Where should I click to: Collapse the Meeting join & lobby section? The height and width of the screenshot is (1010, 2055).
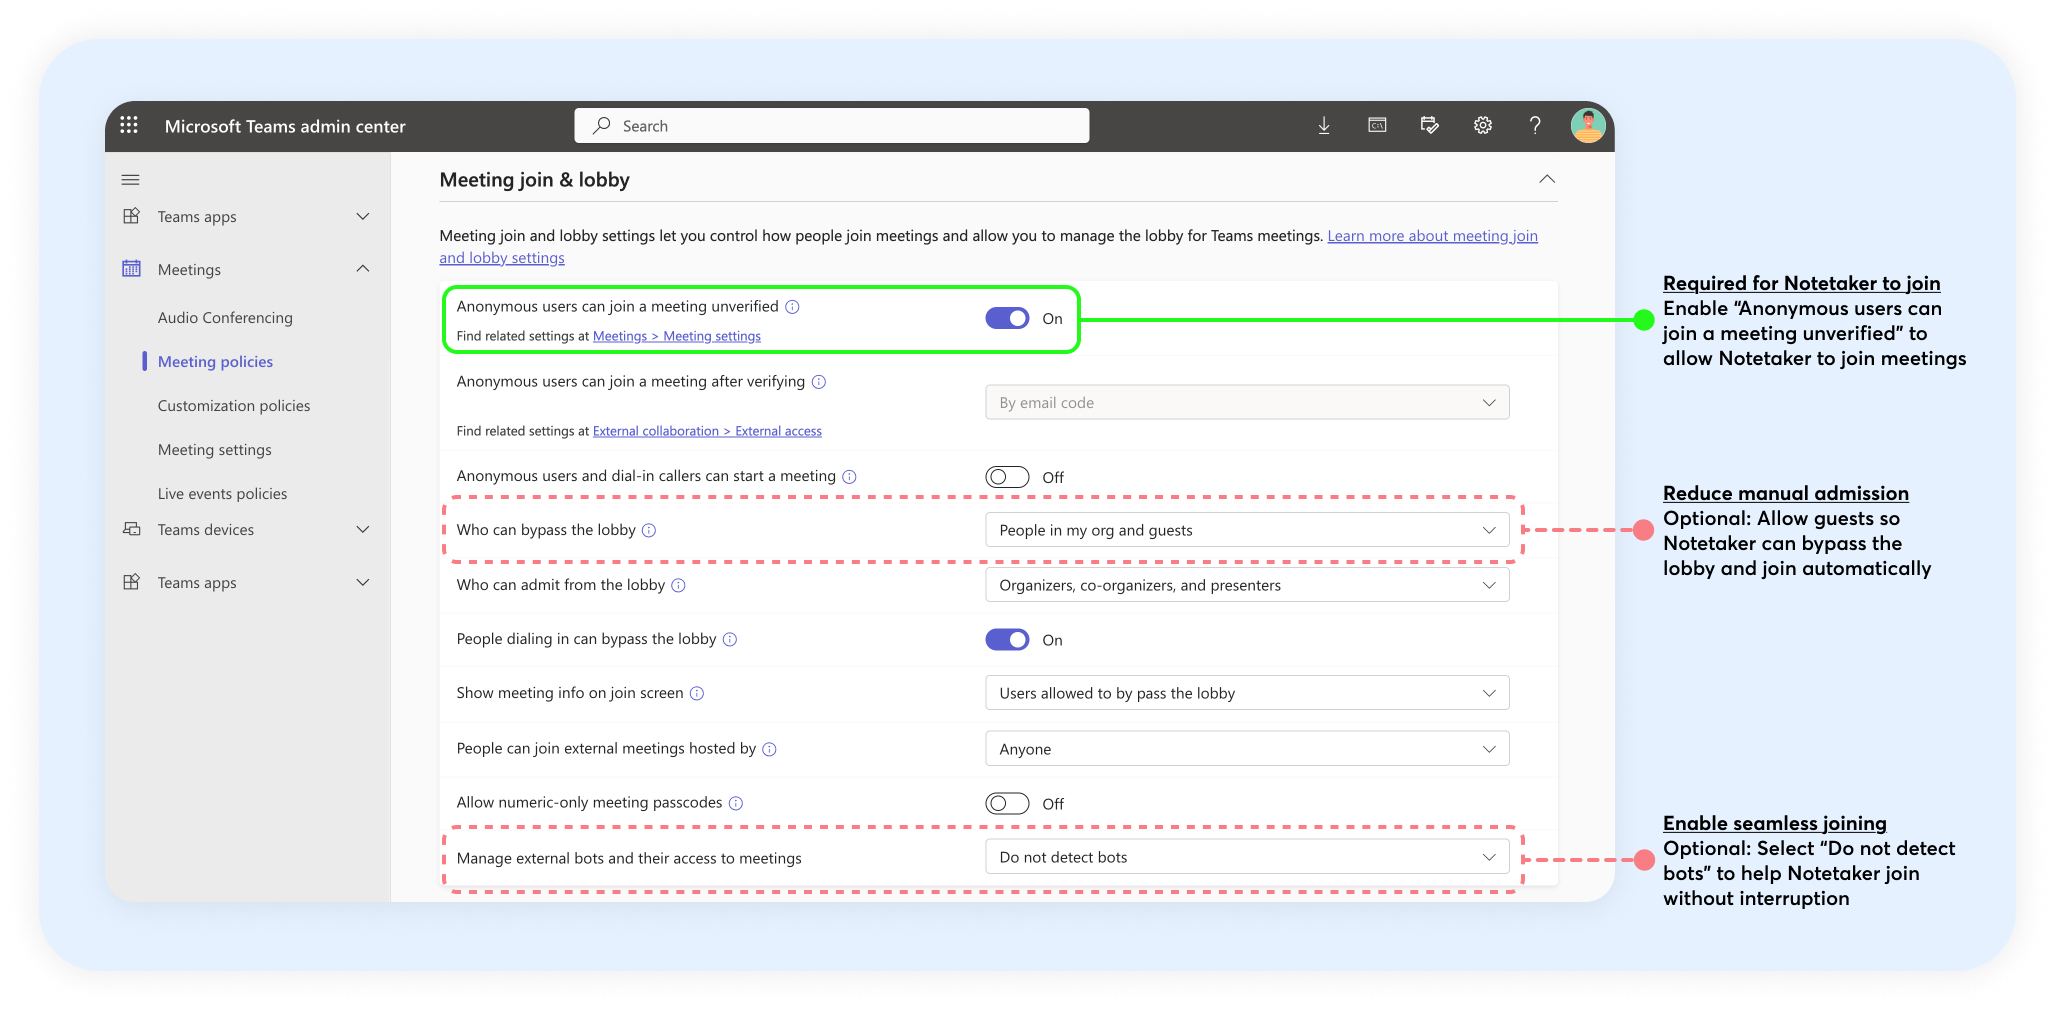(1547, 179)
